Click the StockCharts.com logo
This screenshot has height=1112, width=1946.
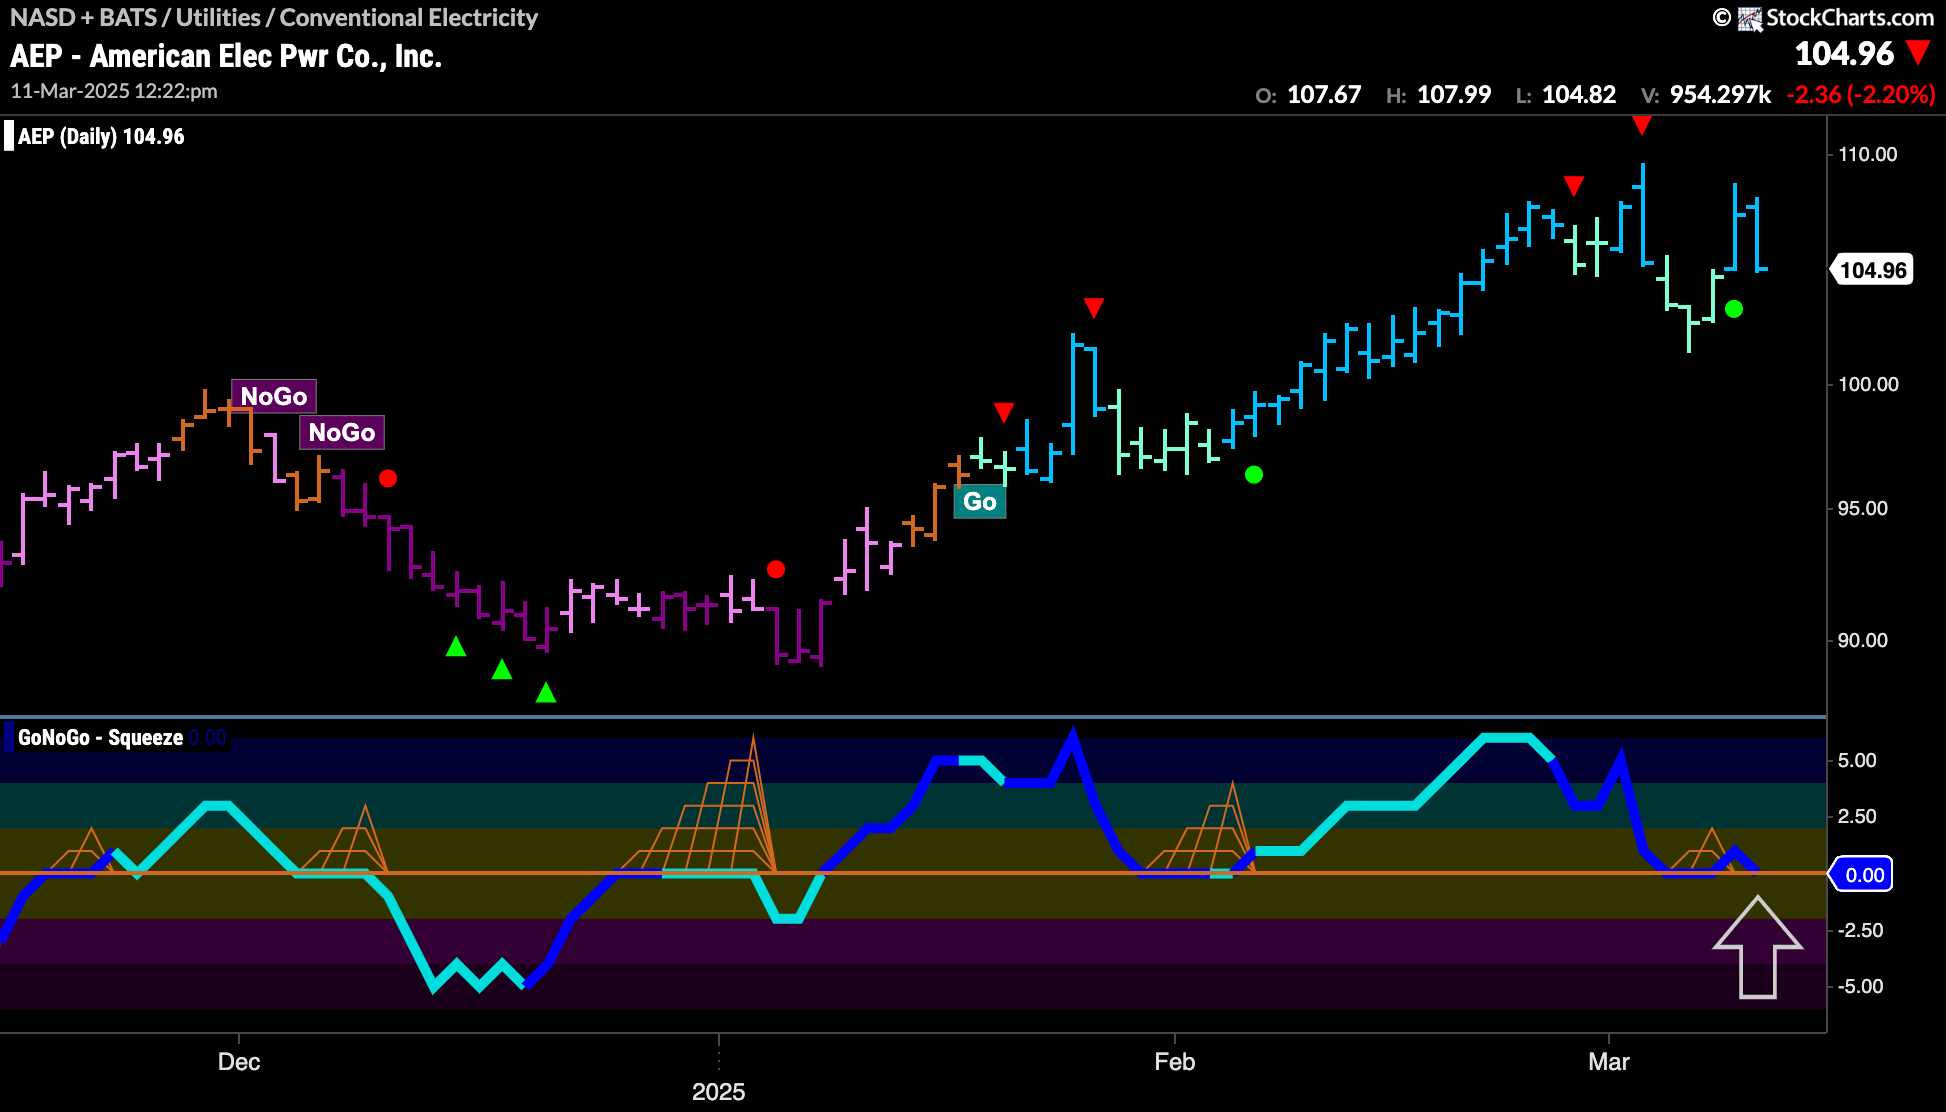1836,18
